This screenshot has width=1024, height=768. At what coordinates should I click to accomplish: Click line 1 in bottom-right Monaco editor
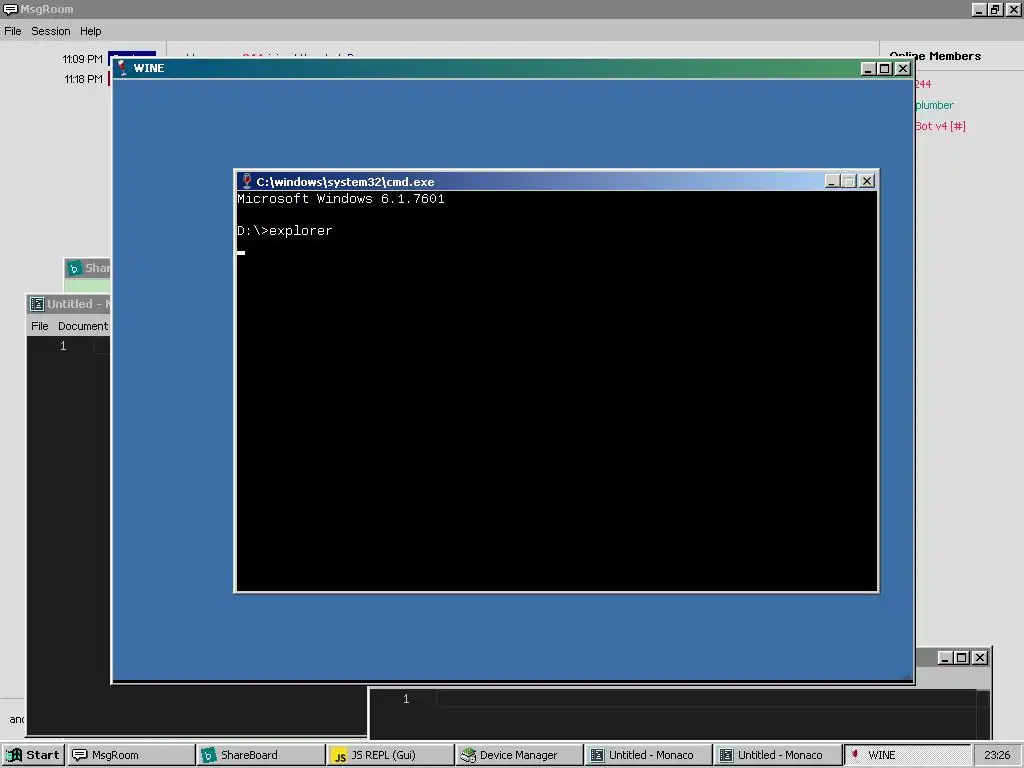(x=705, y=699)
